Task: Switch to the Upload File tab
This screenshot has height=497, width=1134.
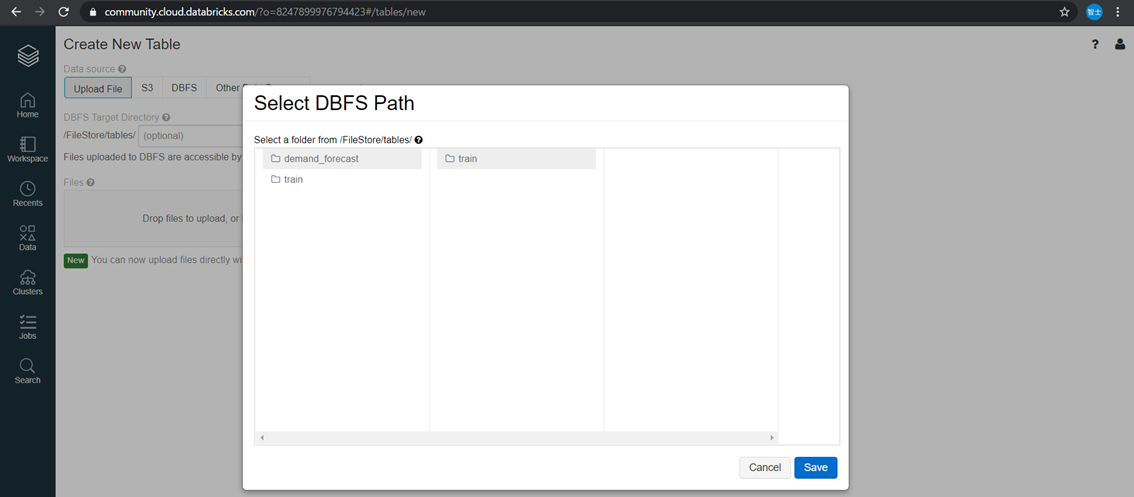Action: pyautogui.click(x=98, y=88)
